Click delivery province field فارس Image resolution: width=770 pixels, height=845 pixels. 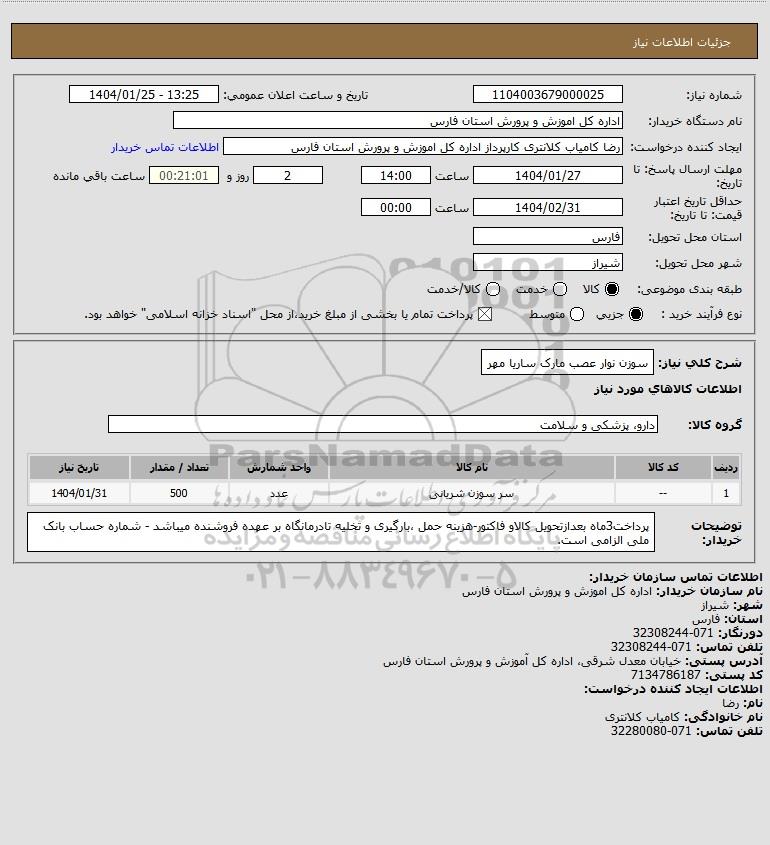pyautogui.click(x=547, y=236)
